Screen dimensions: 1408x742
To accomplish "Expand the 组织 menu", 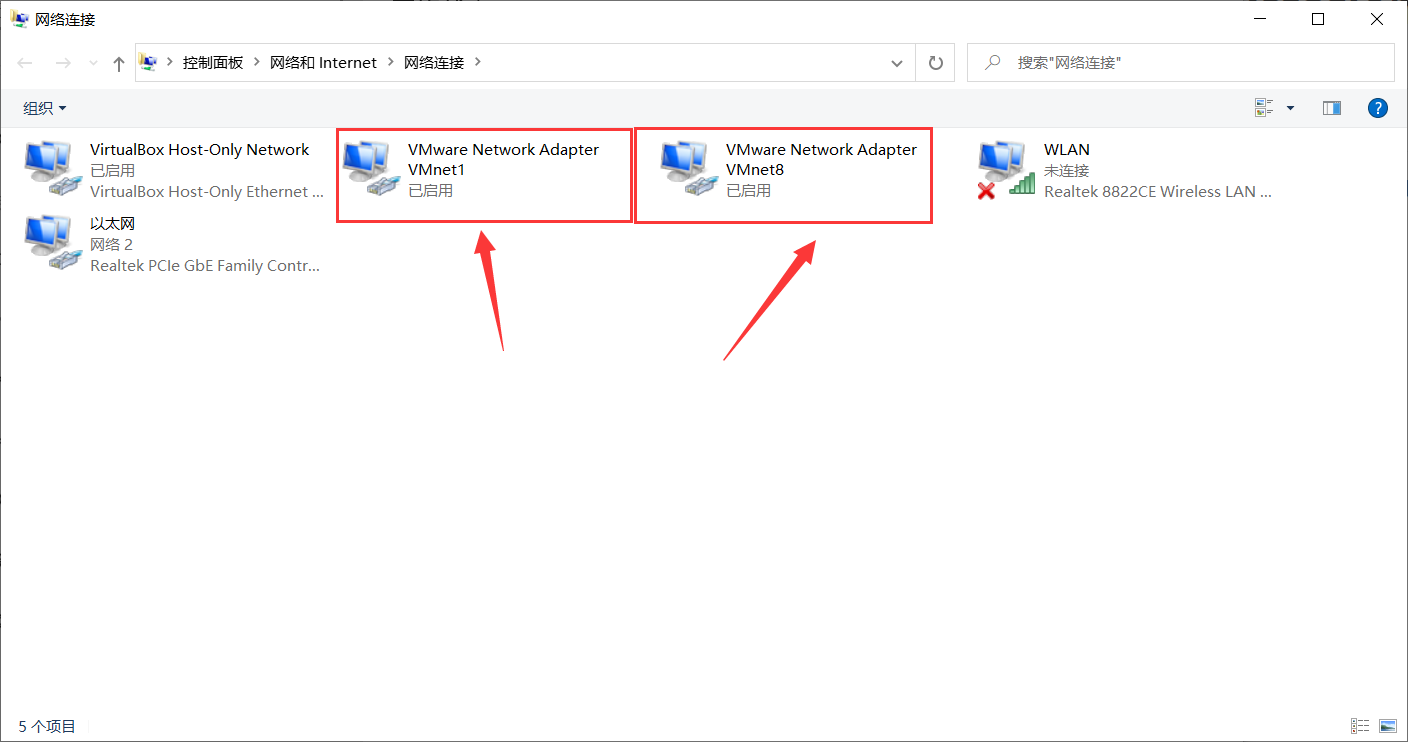I will [x=44, y=107].
